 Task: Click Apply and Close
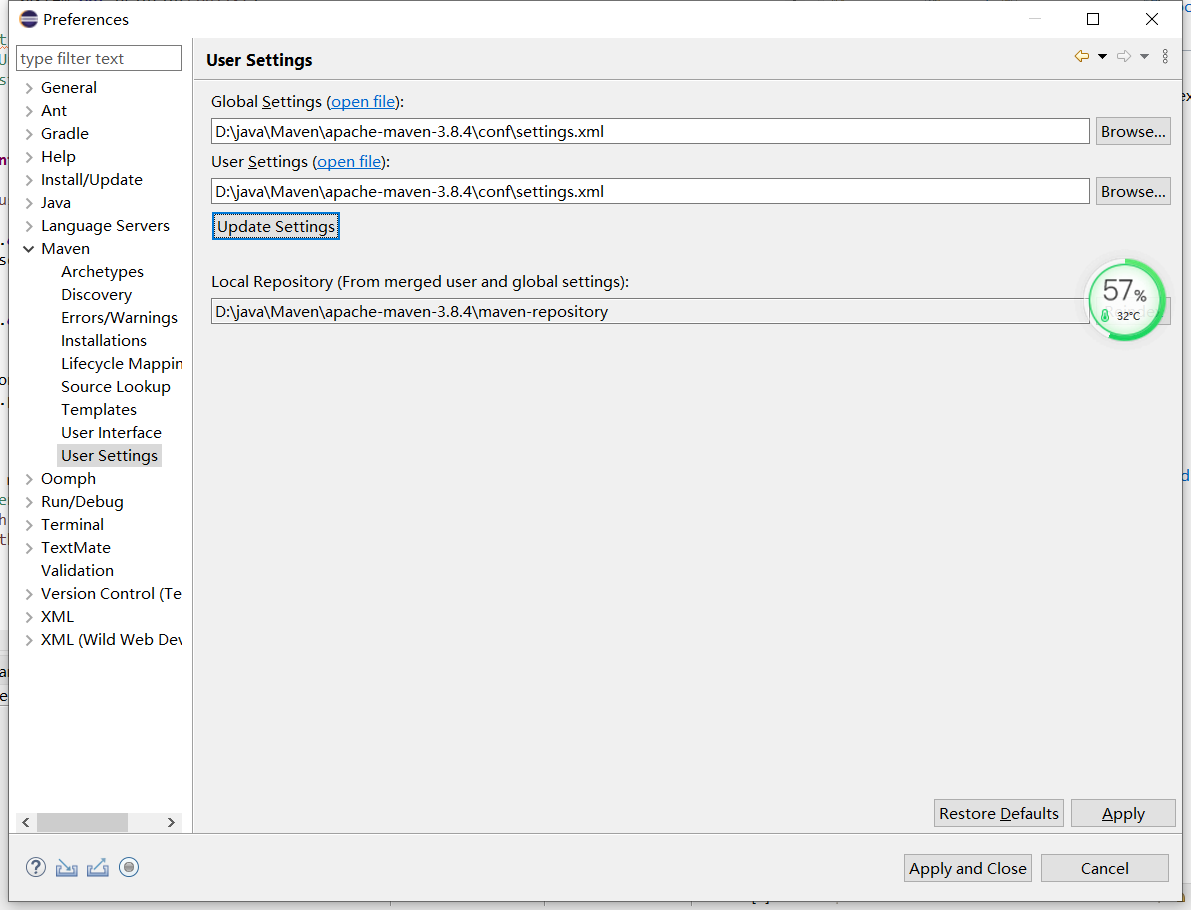(x=968, y=868)
